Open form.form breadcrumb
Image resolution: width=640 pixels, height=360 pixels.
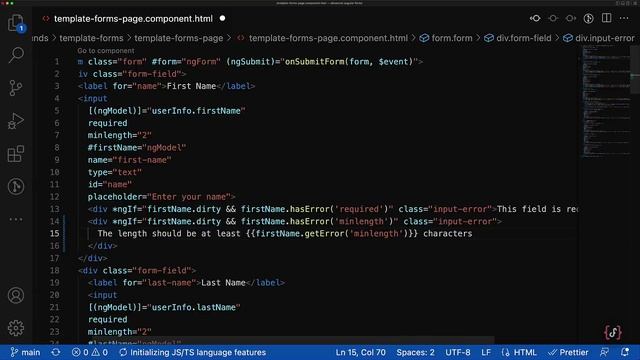tap(452, 38)
